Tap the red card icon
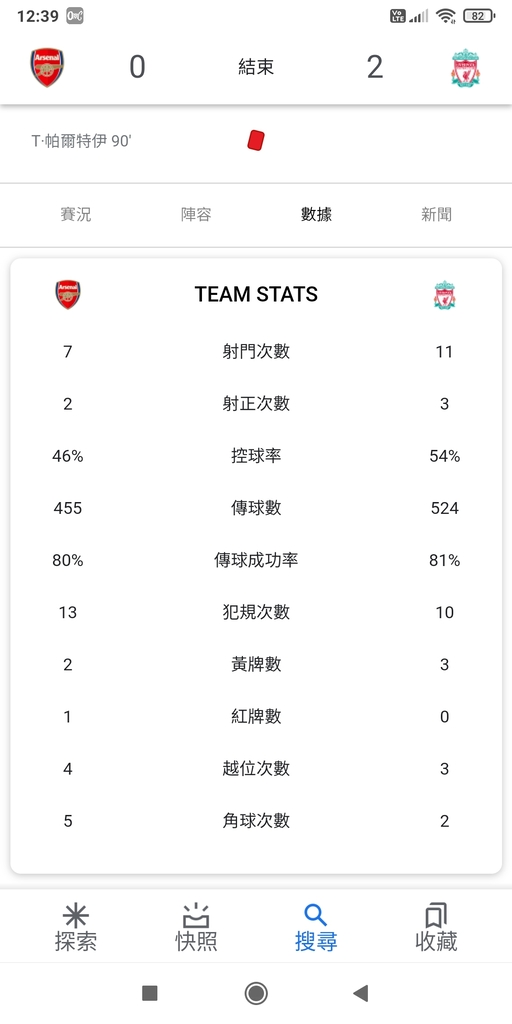The height and width of the screenshot is (1024, 512). pyautogui.click(x=256, y=140)
